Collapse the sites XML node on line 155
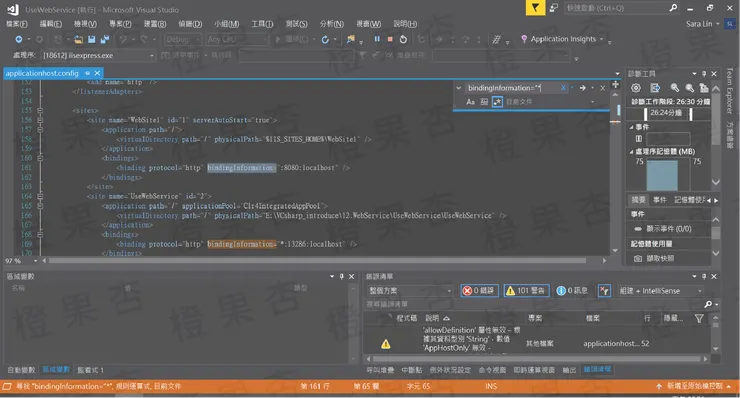740x398 pixels. pyautogui.click(x=40, y=110)
